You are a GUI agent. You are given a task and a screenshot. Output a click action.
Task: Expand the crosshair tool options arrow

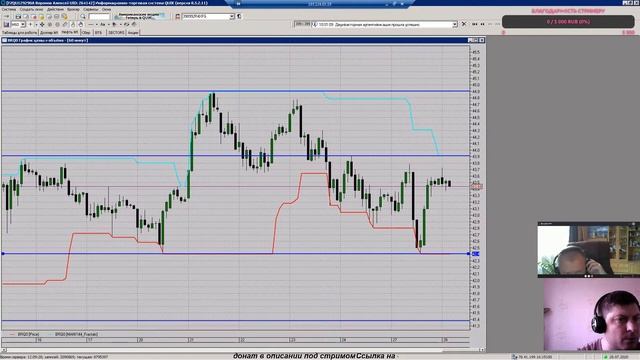pyautogui.click(x=36, y=24)
